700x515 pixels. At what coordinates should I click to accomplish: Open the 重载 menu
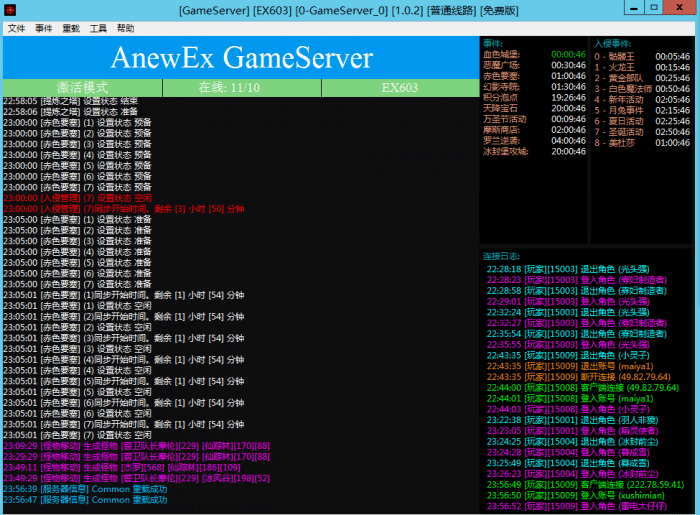71,28
